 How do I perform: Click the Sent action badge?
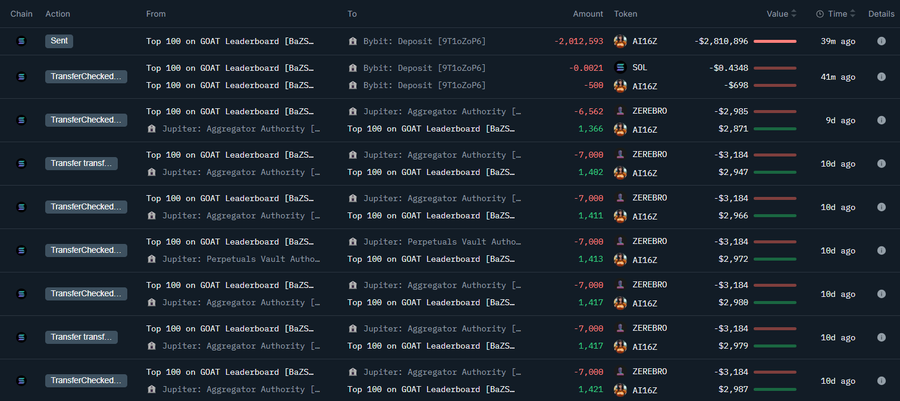click(59, 41)
